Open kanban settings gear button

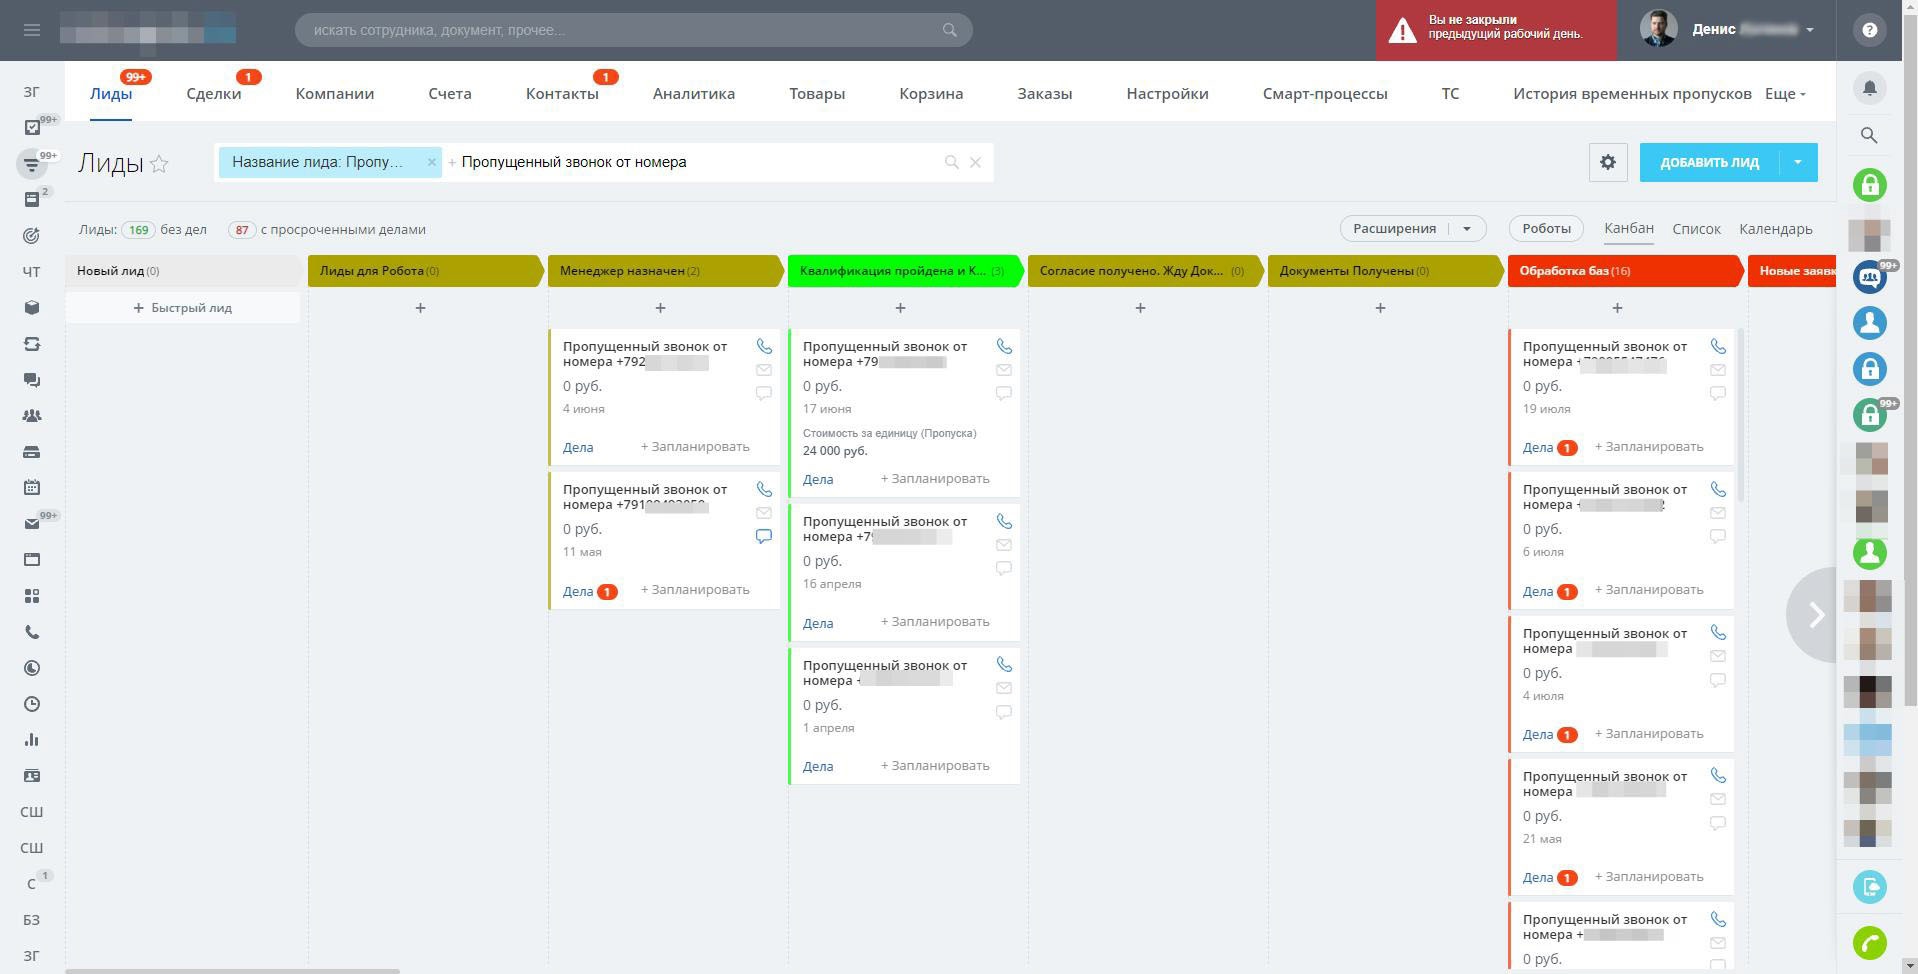[1607, 162]
